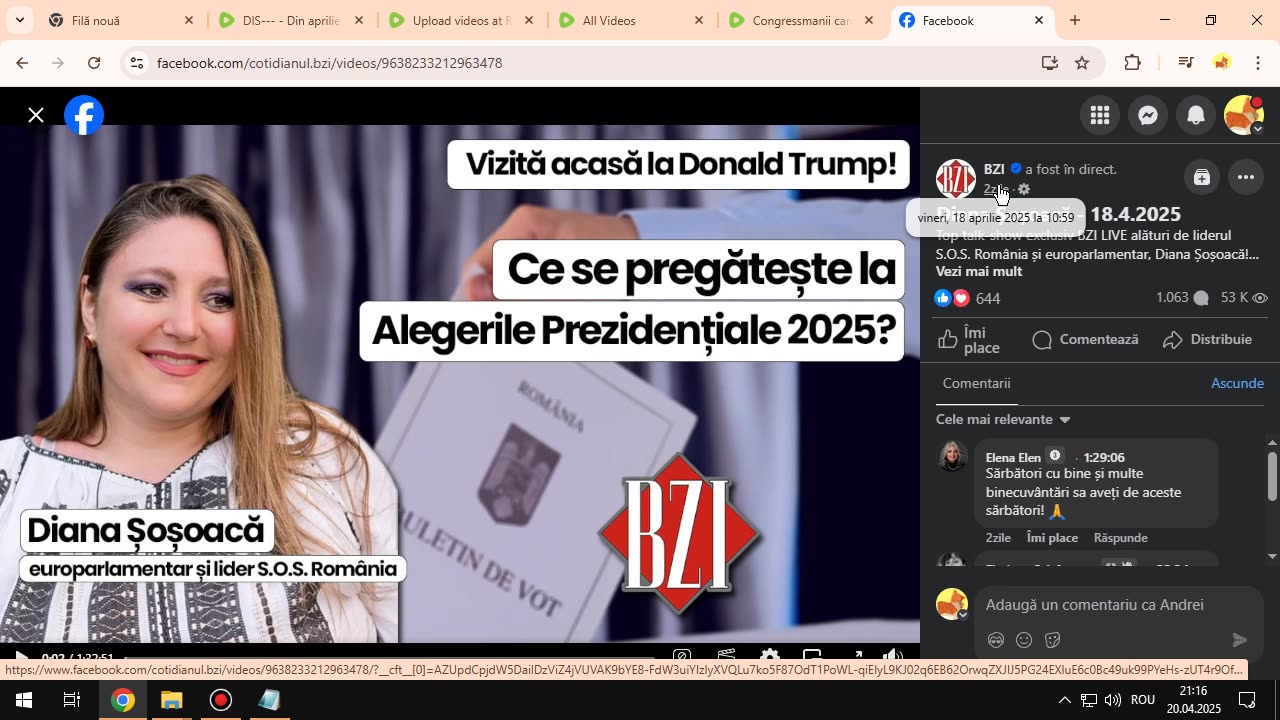Reply to Elena Elen with 'Răspunde'
Screen dimensions: 1280x720
[1120, 538]
